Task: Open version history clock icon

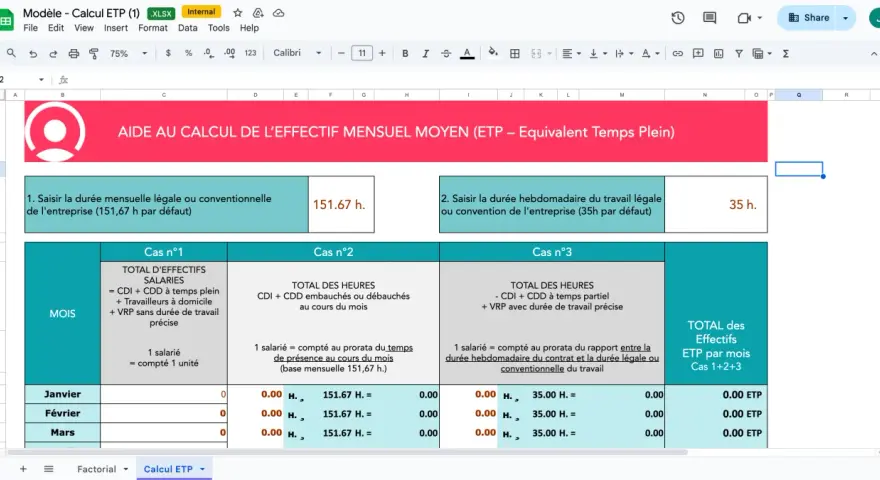Action: click(677, 17)
